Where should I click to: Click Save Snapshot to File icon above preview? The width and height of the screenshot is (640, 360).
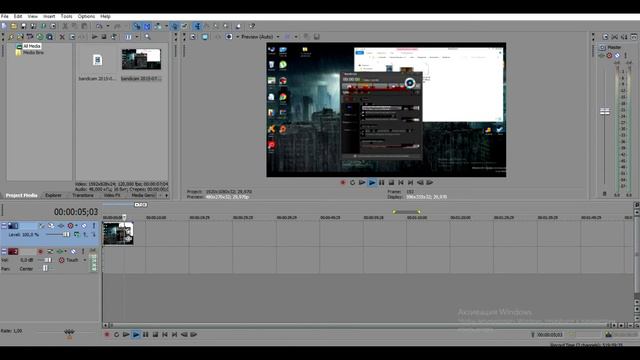point(316,37)
